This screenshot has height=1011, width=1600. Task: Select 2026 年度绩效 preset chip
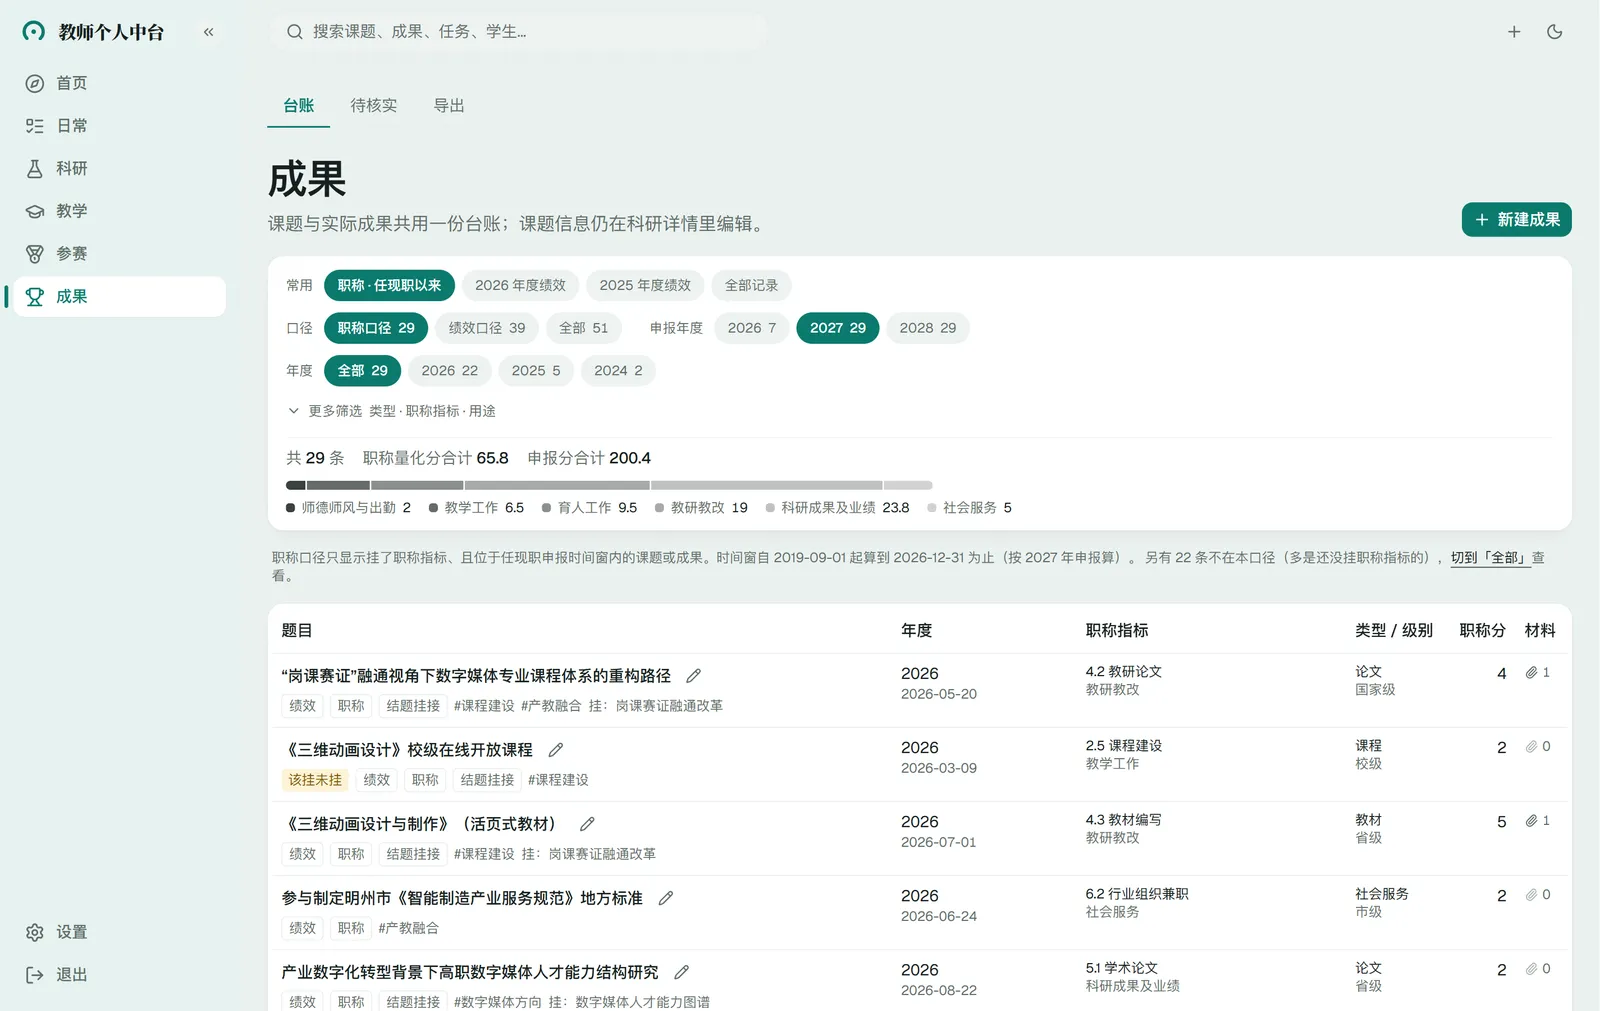point(520,286)
